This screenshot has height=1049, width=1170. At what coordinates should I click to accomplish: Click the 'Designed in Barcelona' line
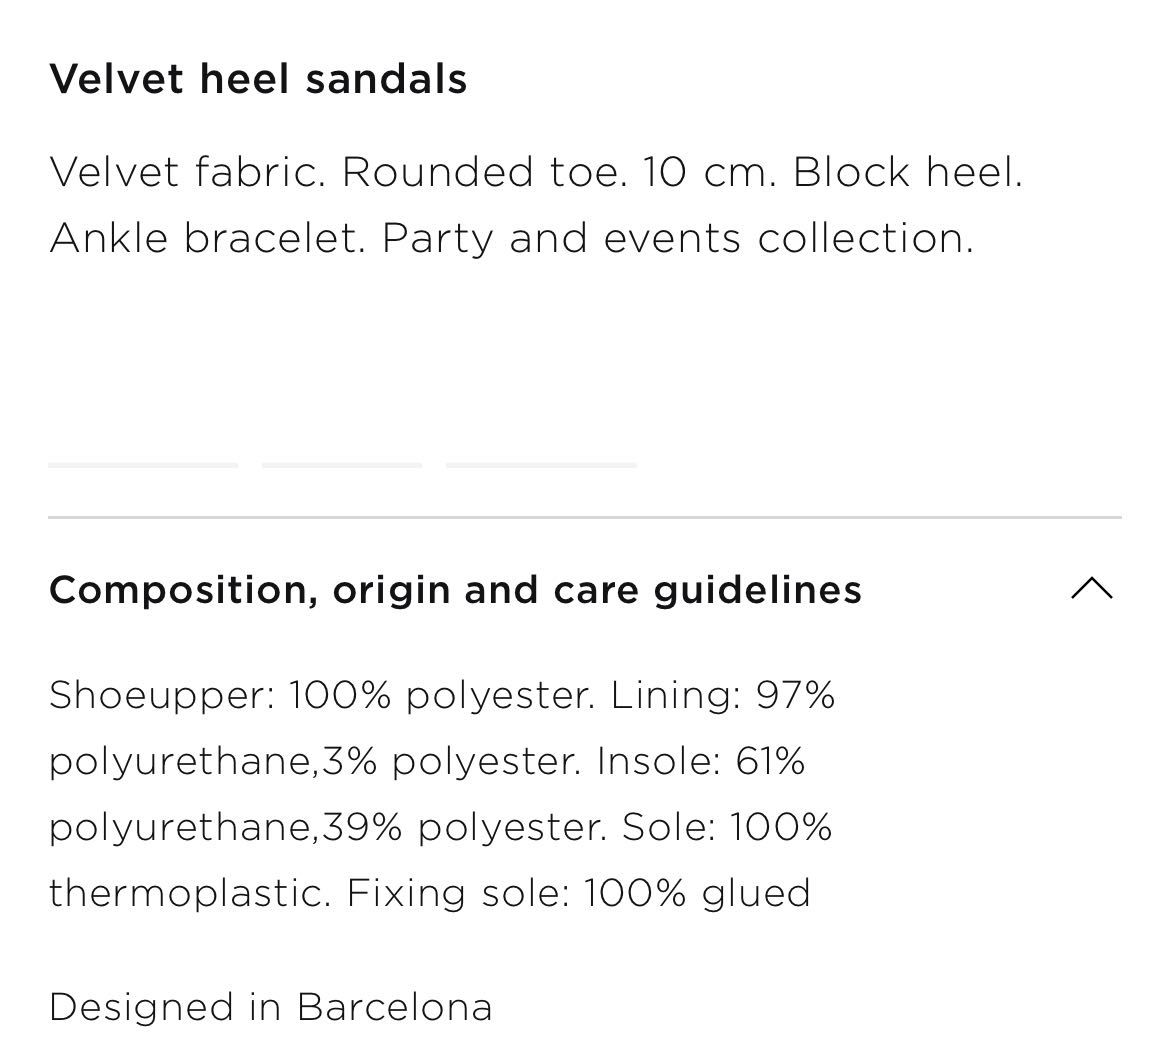click(x=271, y=1007)
